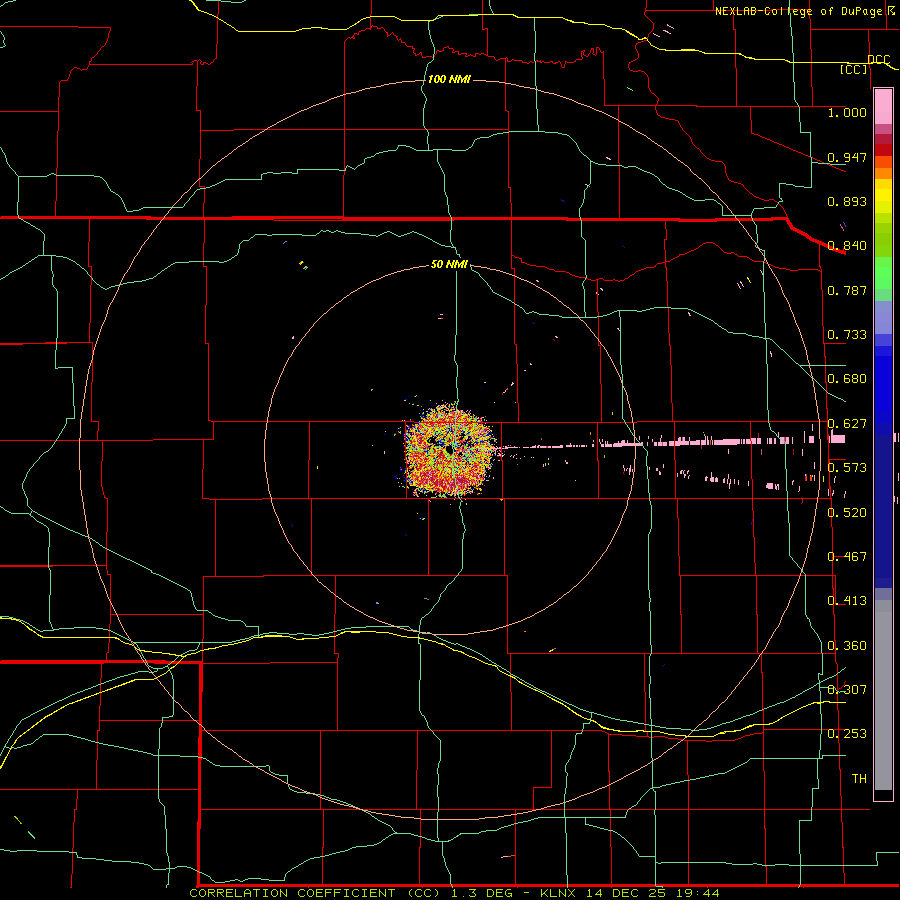This screenshot has width=900, height=900.
Task: Click the radar echo cluster at center
Action: coord(449,451)
